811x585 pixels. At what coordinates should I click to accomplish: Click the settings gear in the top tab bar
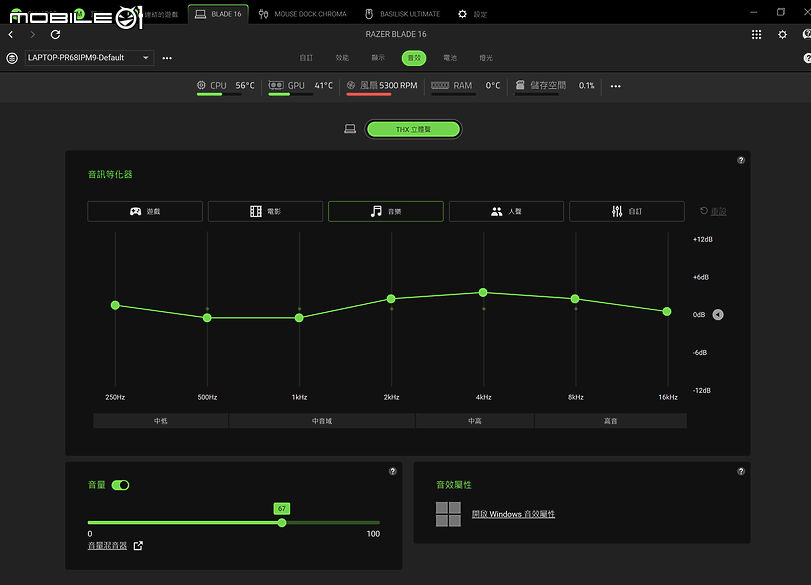(462, 14)
